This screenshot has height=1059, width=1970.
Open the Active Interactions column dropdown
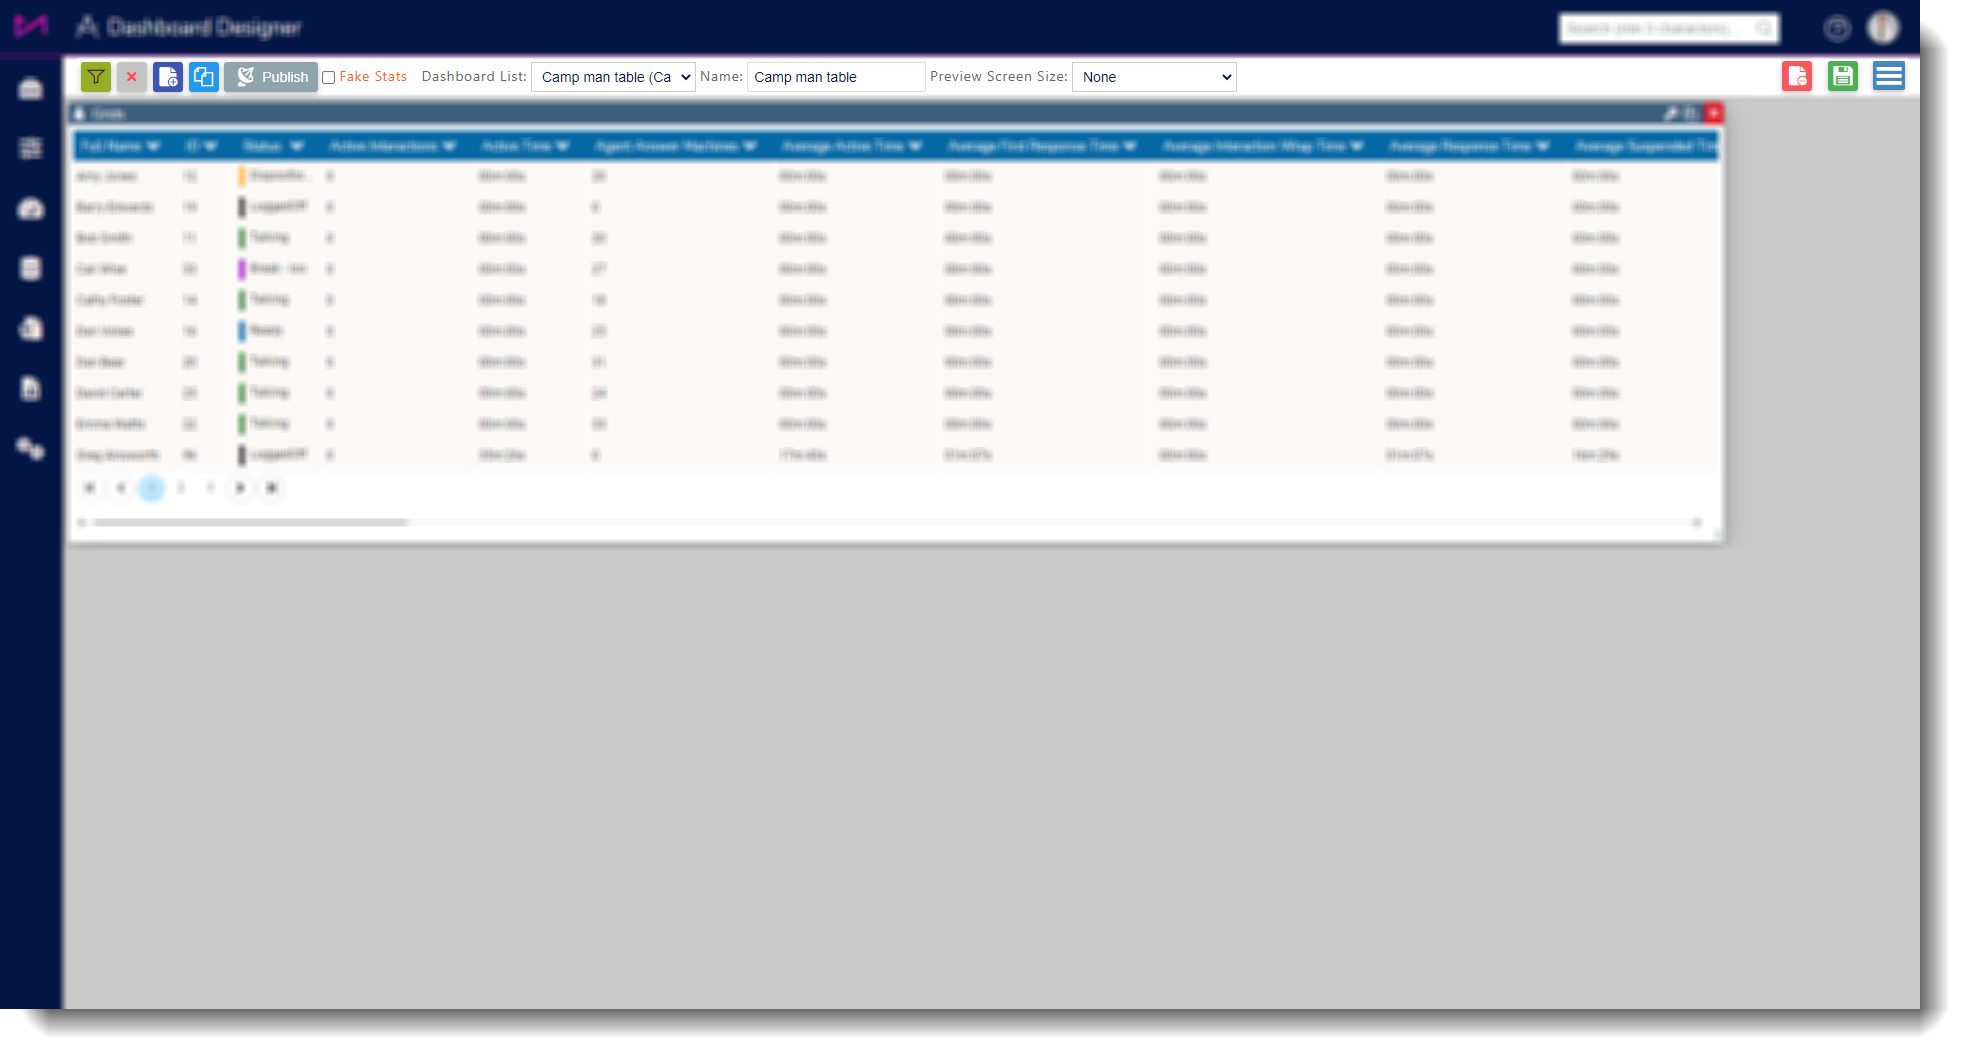tap(449, 146)
